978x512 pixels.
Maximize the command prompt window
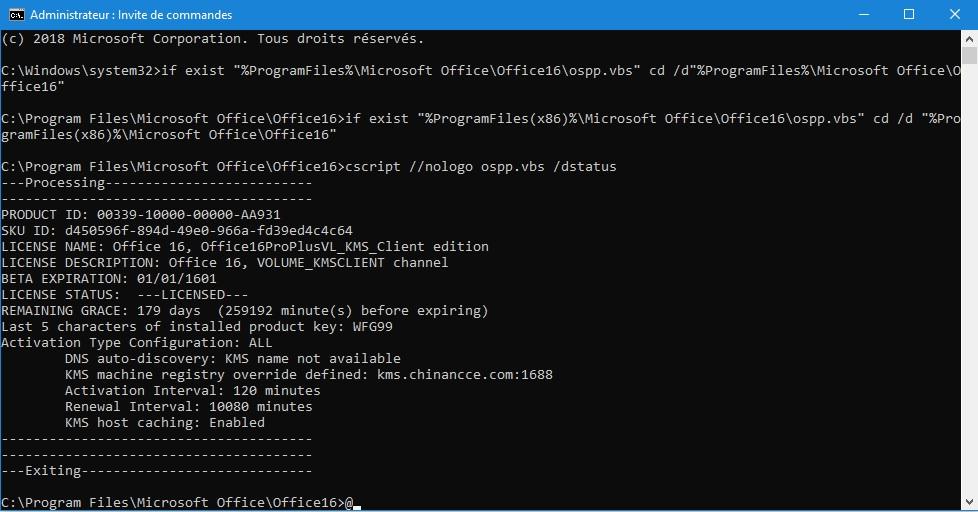(x=909, y=14)
